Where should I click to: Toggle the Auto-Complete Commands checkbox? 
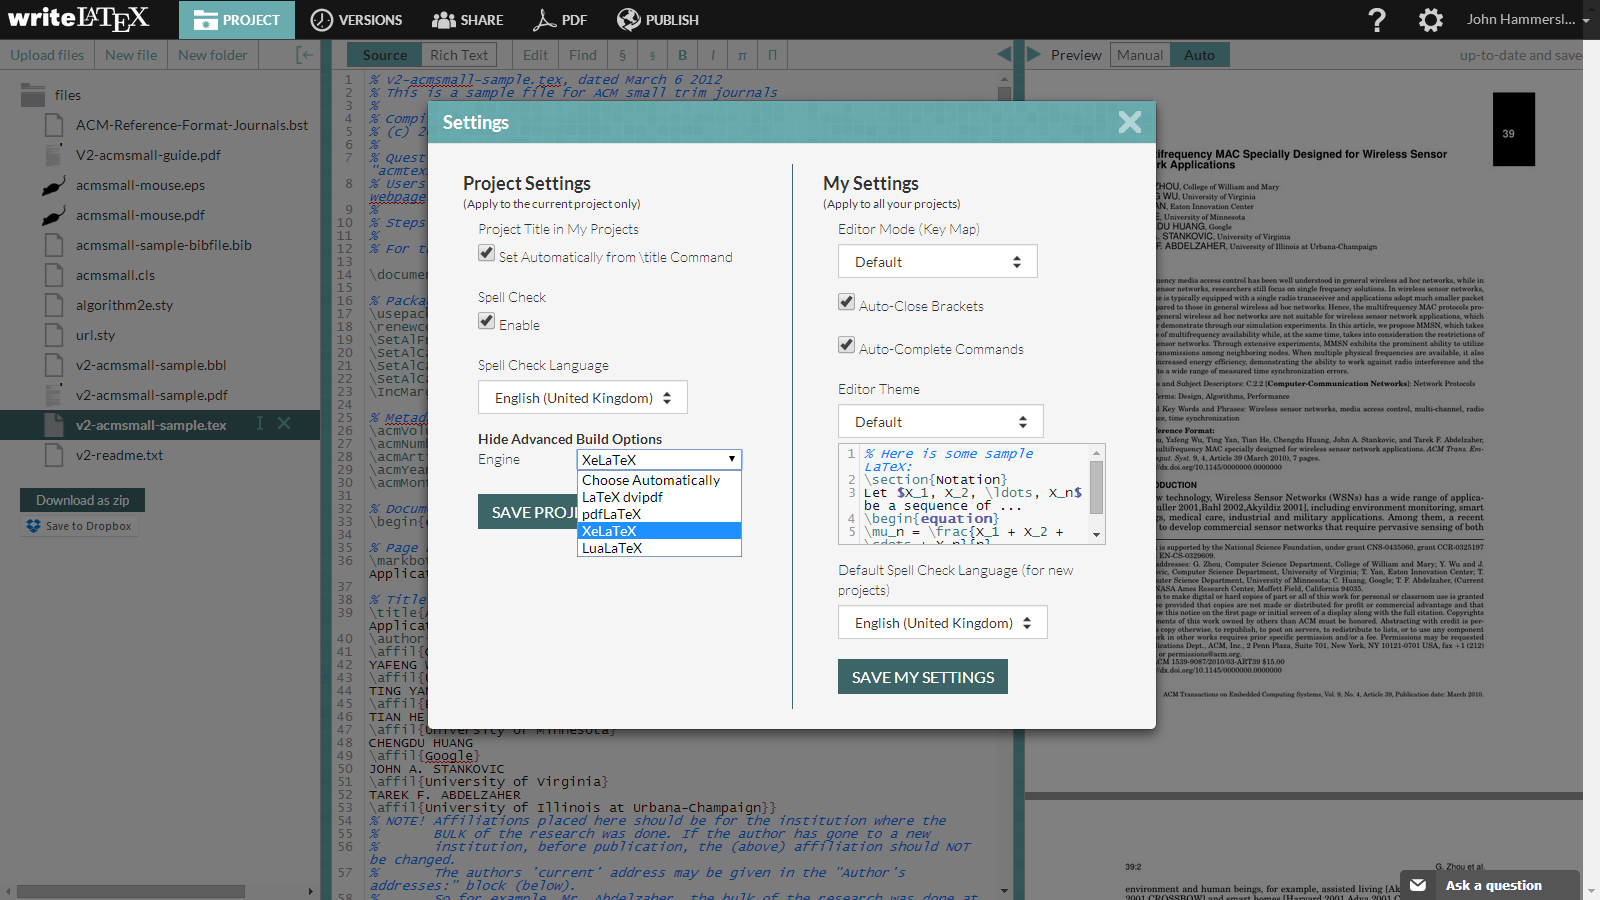[846, 345]
